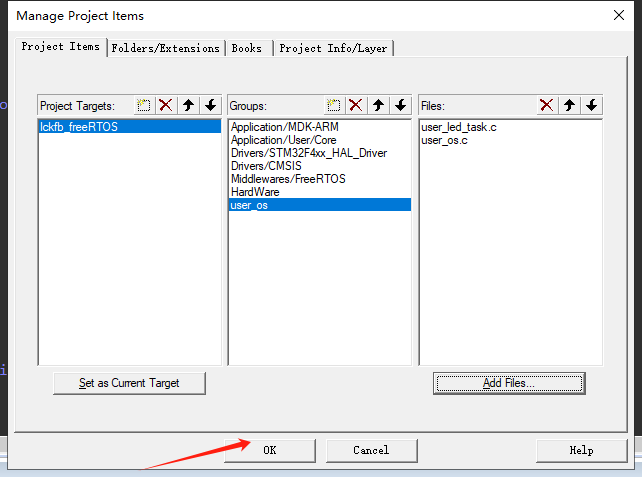
Task: Move project target up arrow
Action: tap(188, 105)
